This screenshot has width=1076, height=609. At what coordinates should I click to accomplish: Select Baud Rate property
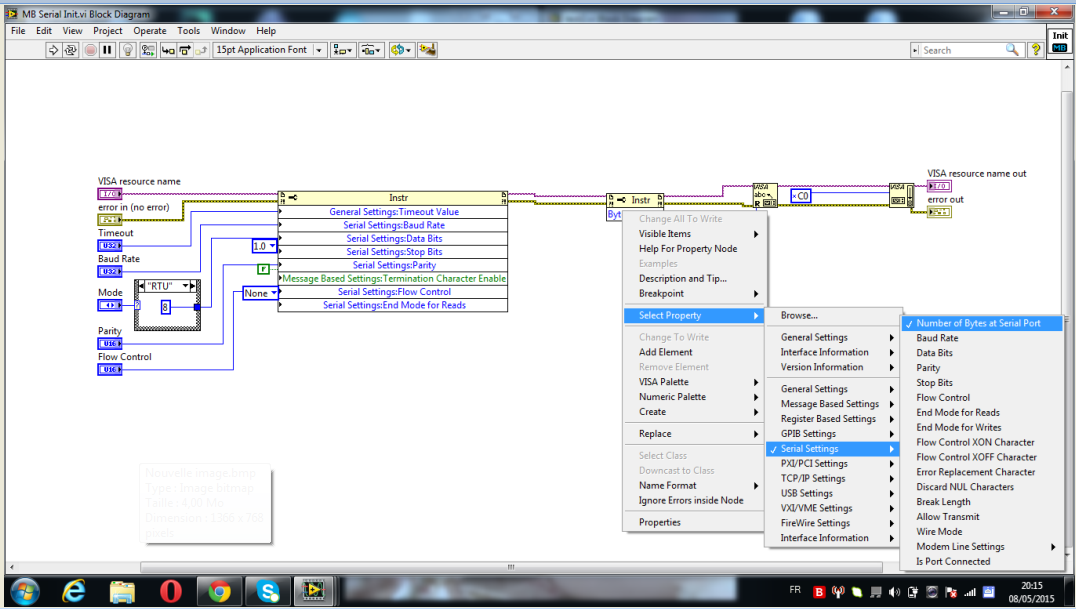point(982,338)
